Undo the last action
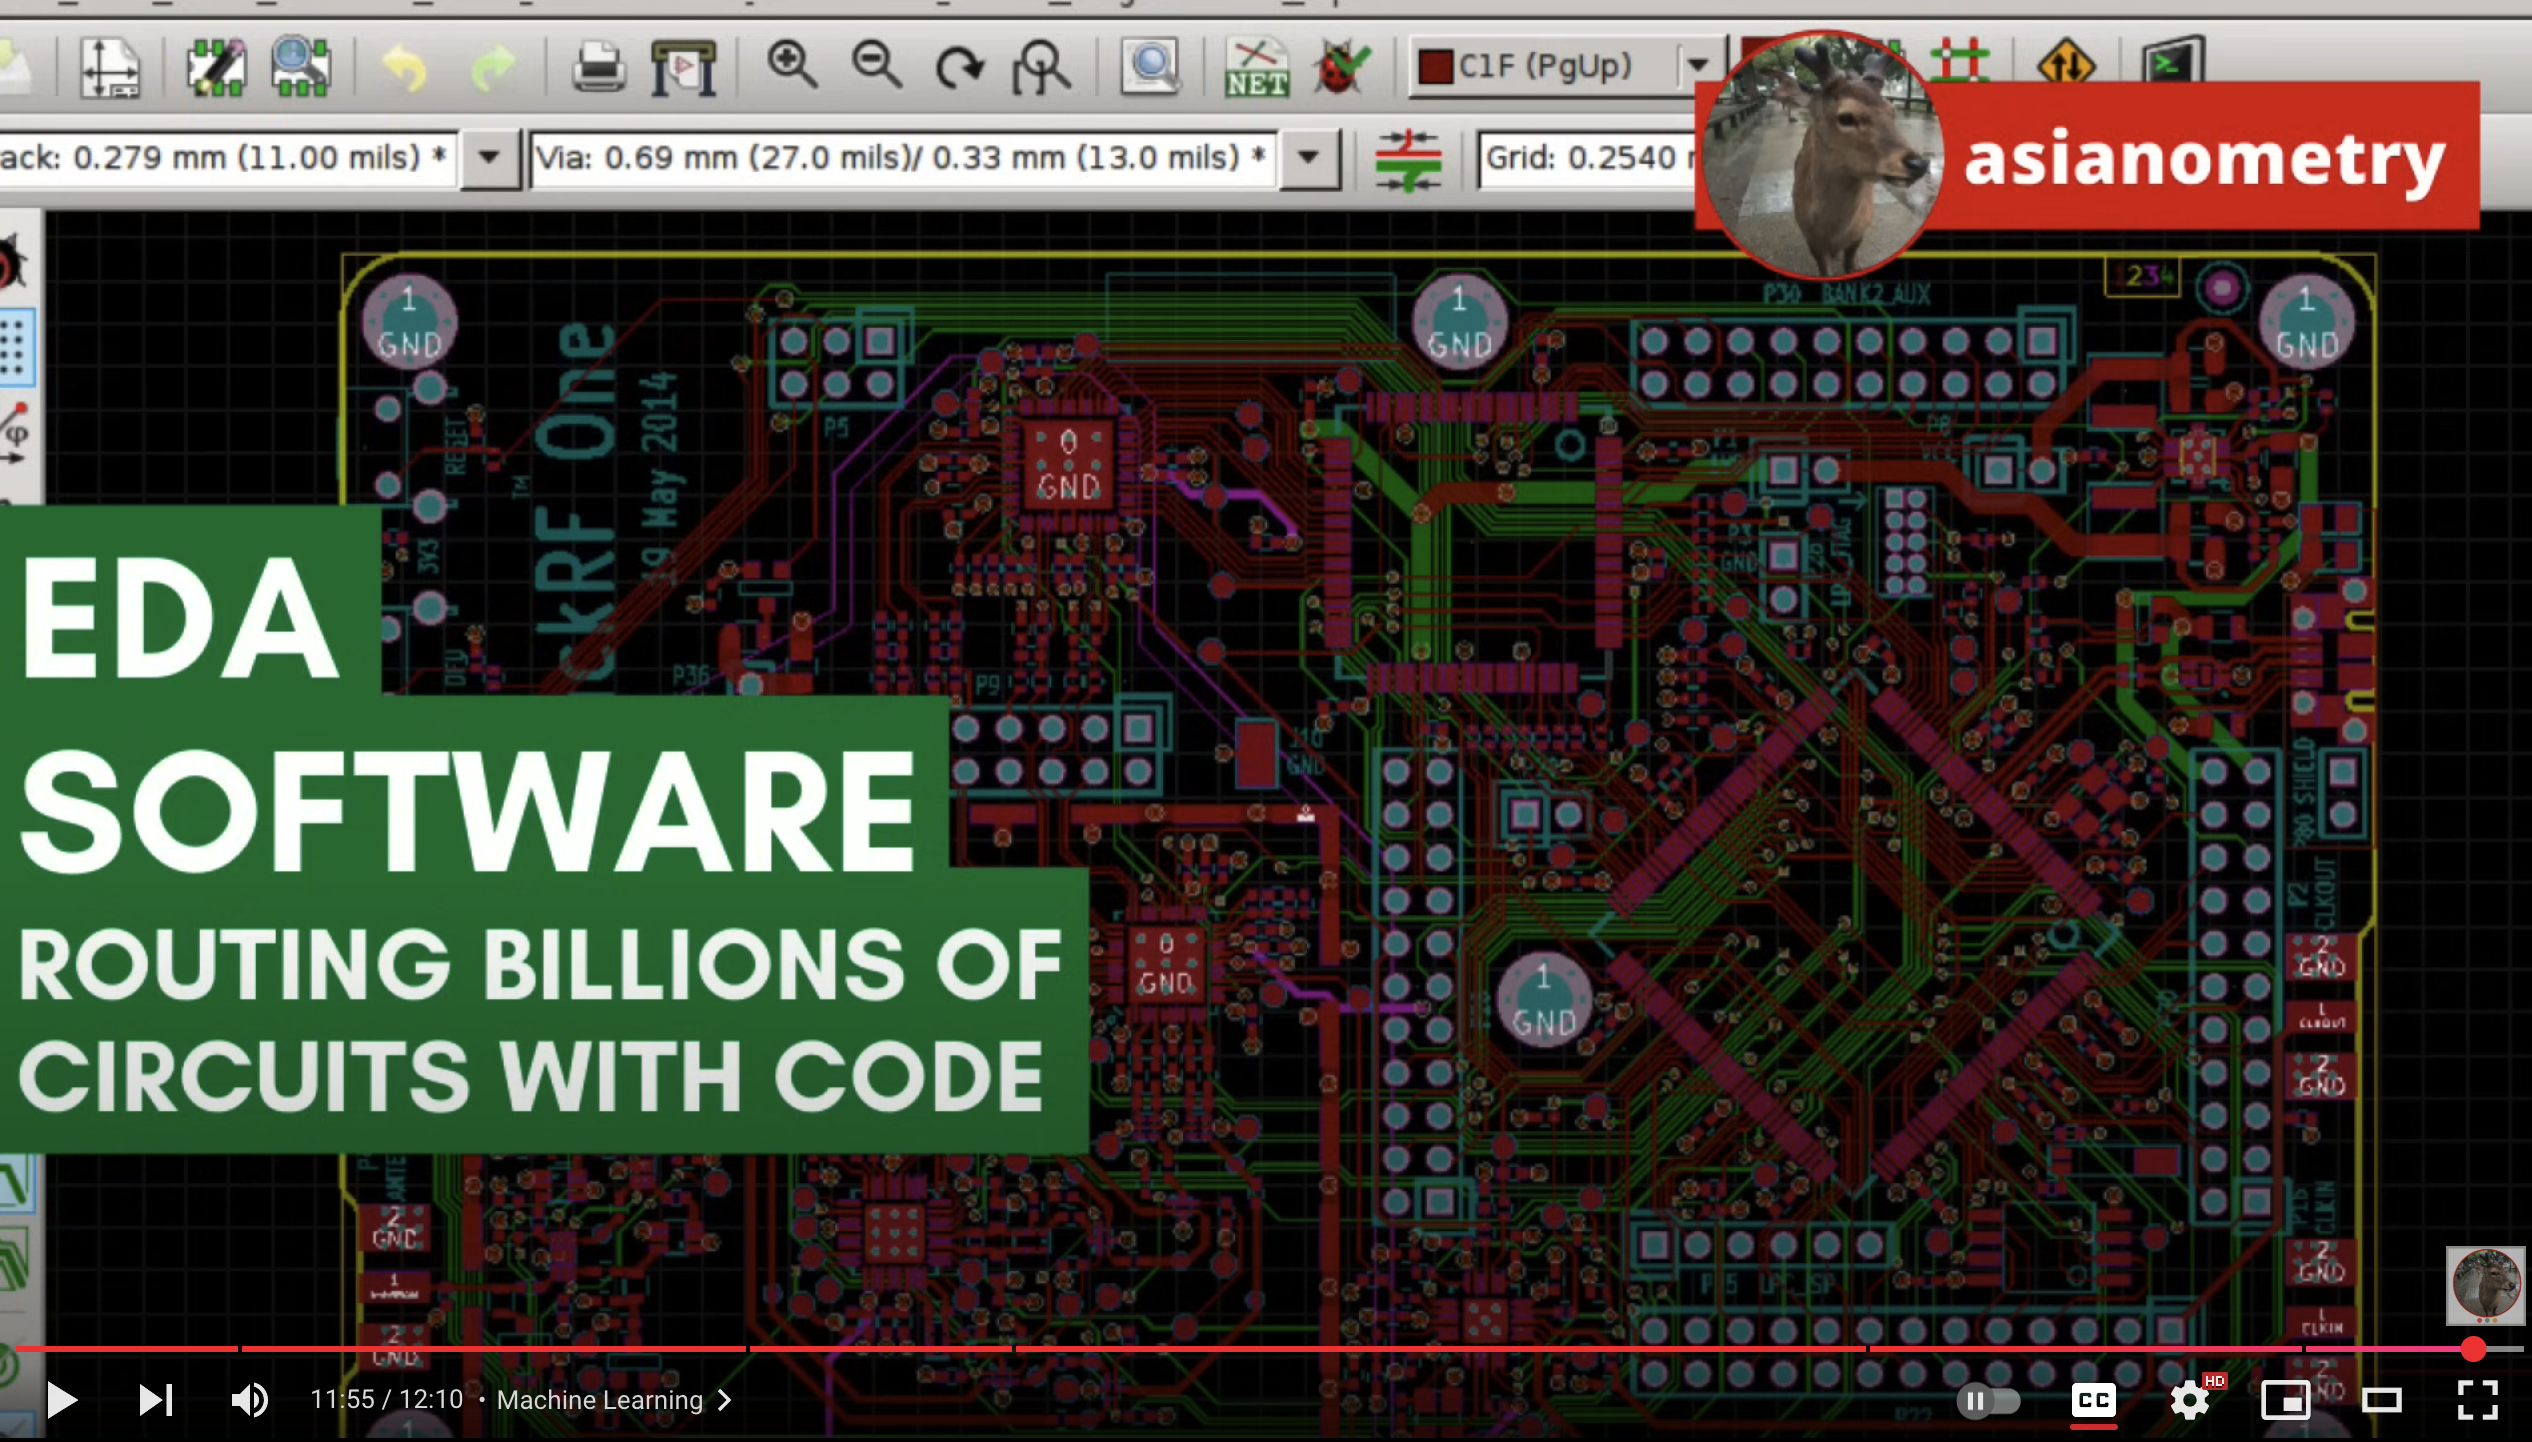Viewport: 2532px width, 1442px height. (404, 68)
